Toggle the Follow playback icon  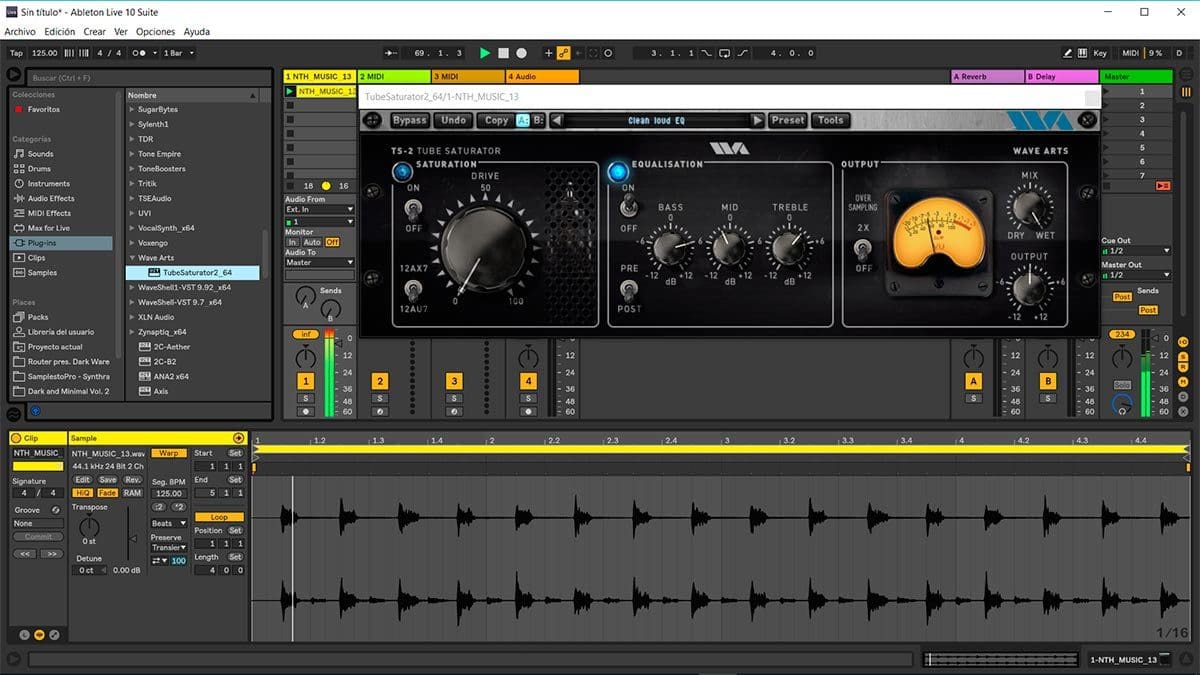pos(391,53)
